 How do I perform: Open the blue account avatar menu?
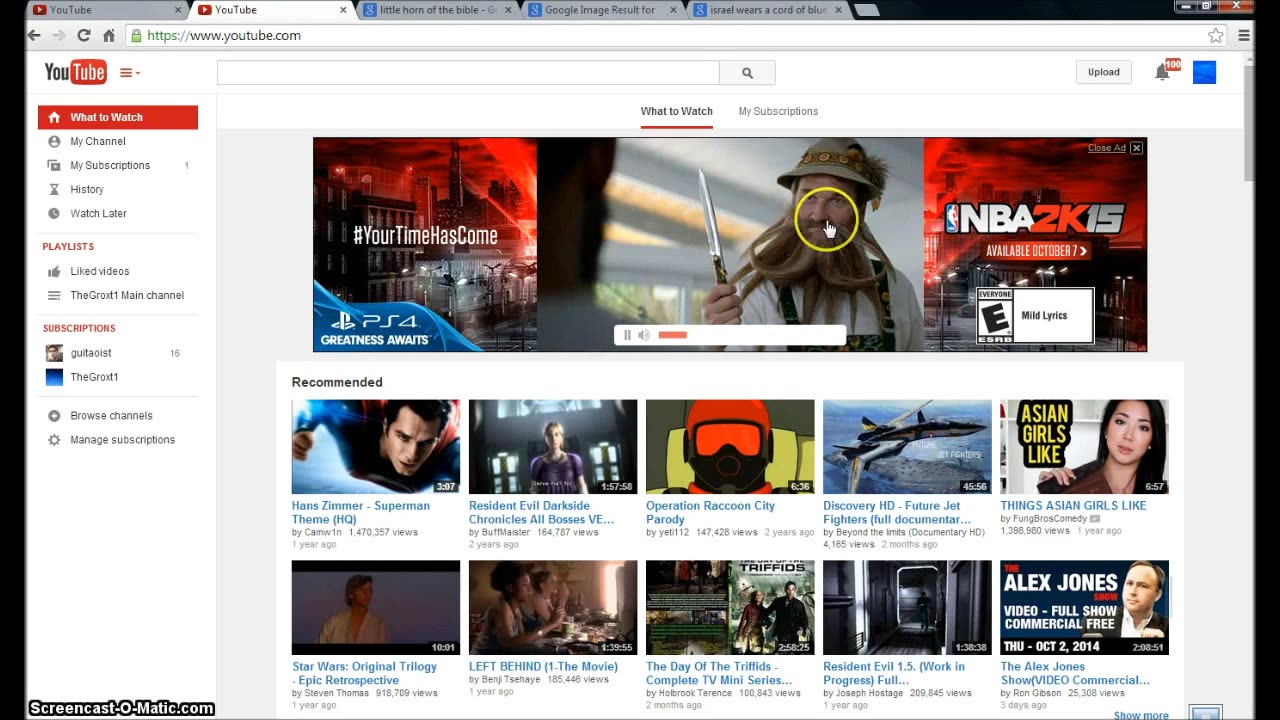coord(1204,72)
